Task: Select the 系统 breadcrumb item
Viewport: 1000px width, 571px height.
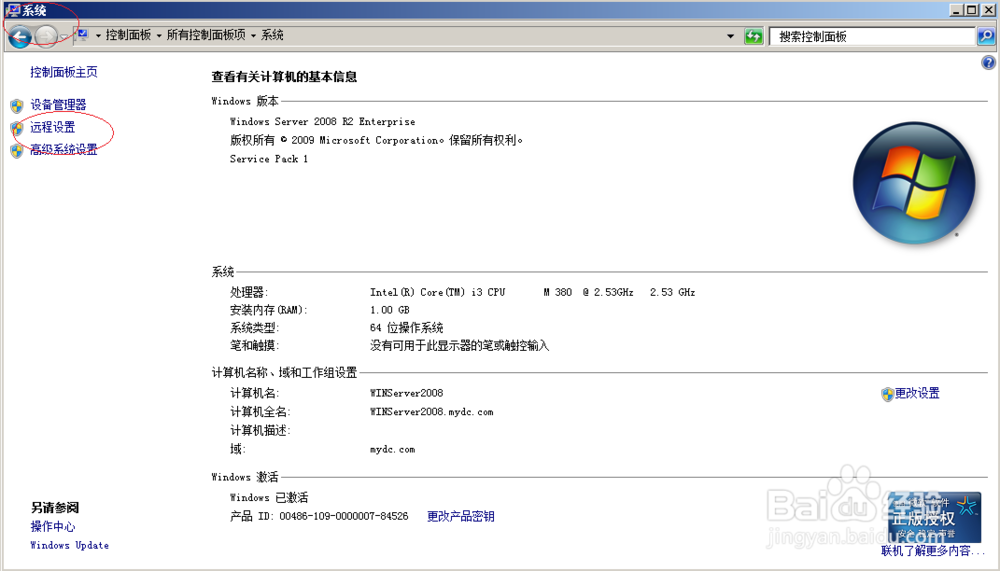Action: point(272,35)
